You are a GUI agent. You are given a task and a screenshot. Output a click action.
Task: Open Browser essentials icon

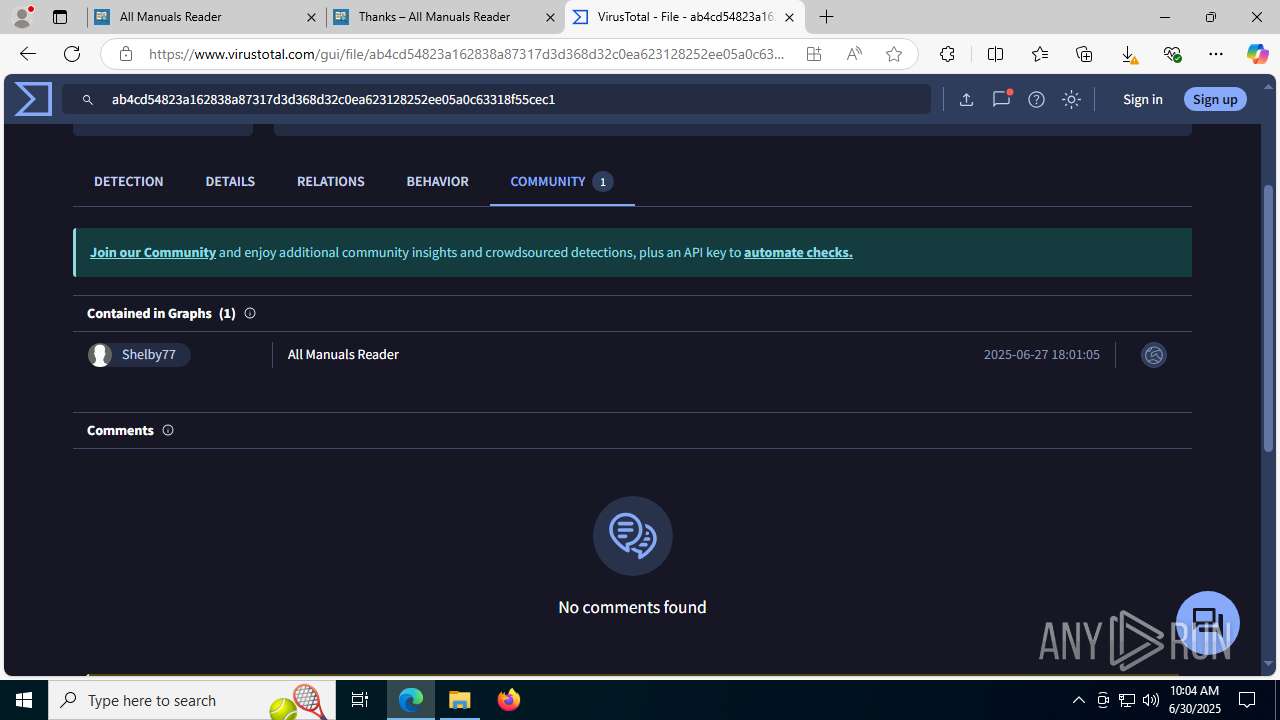(1172, 54)
